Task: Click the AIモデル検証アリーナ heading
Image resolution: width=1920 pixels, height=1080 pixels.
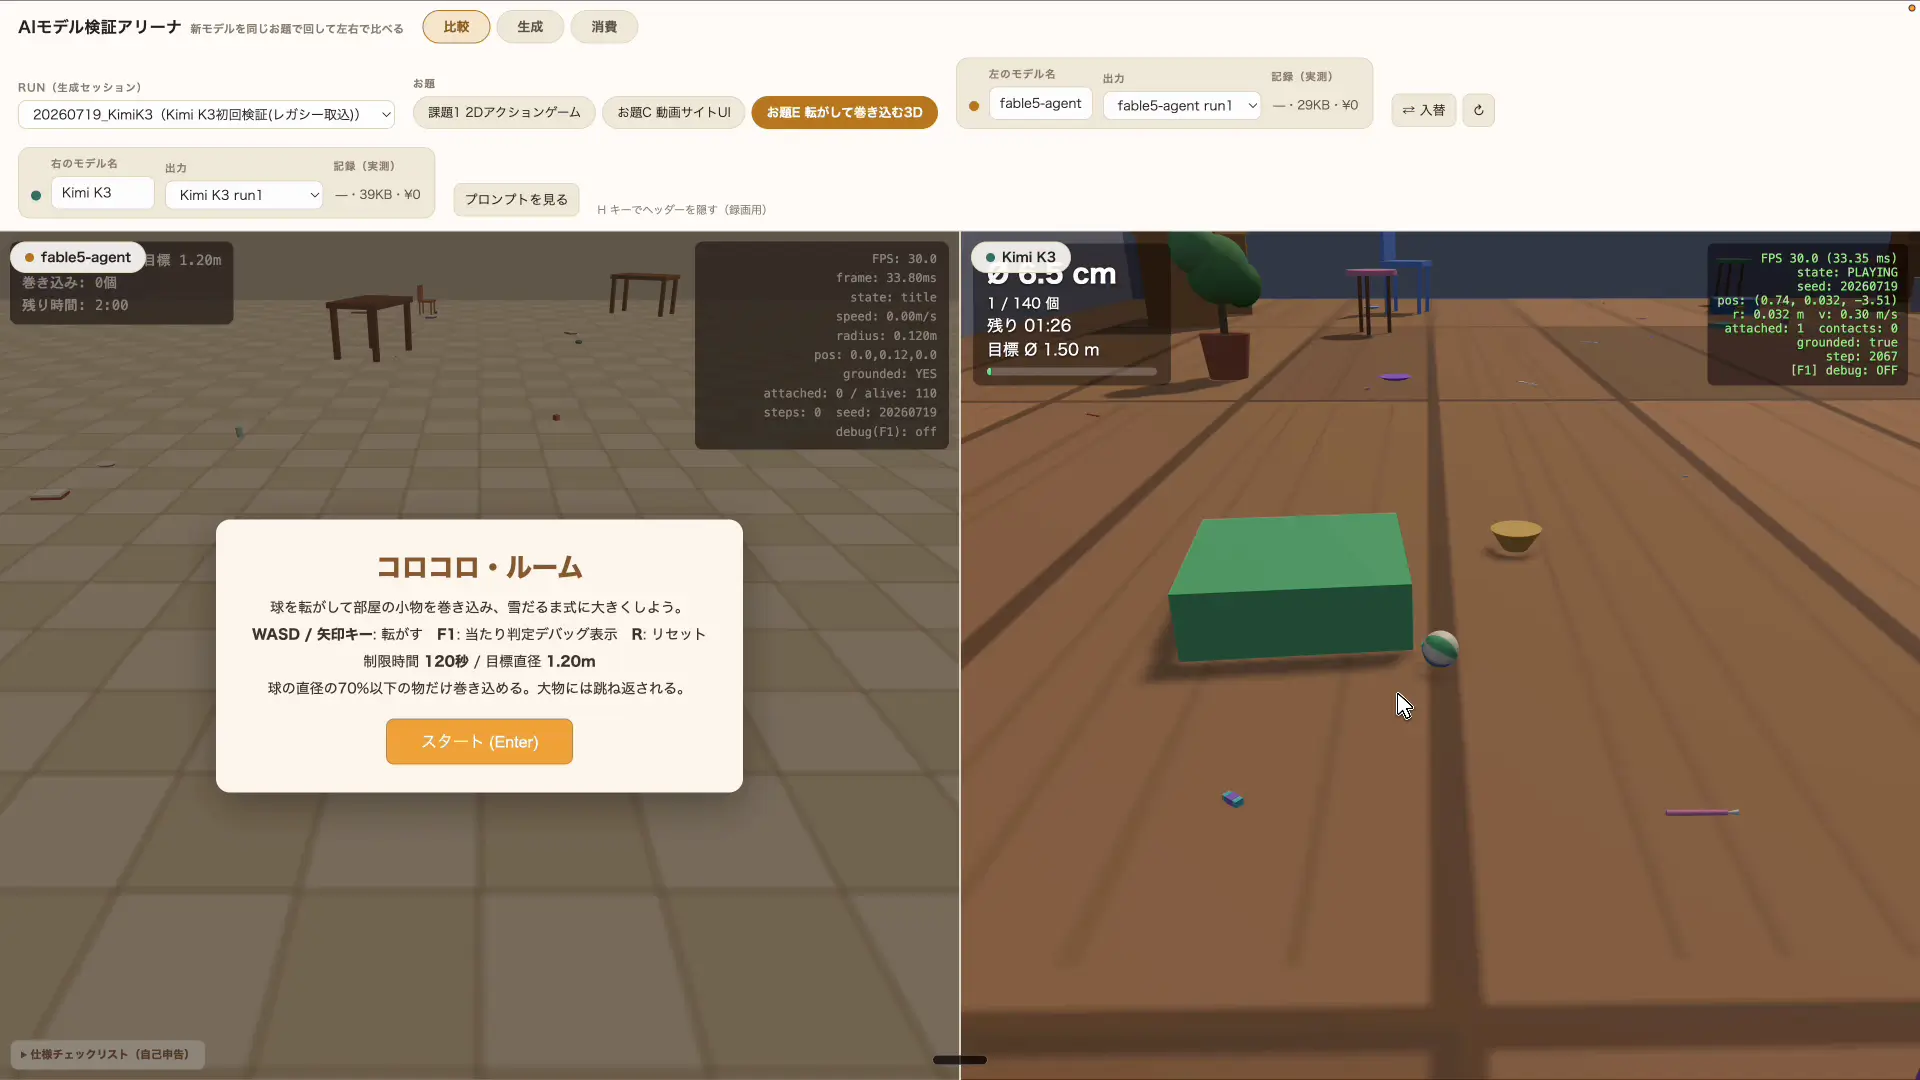Action: (99, 27)
